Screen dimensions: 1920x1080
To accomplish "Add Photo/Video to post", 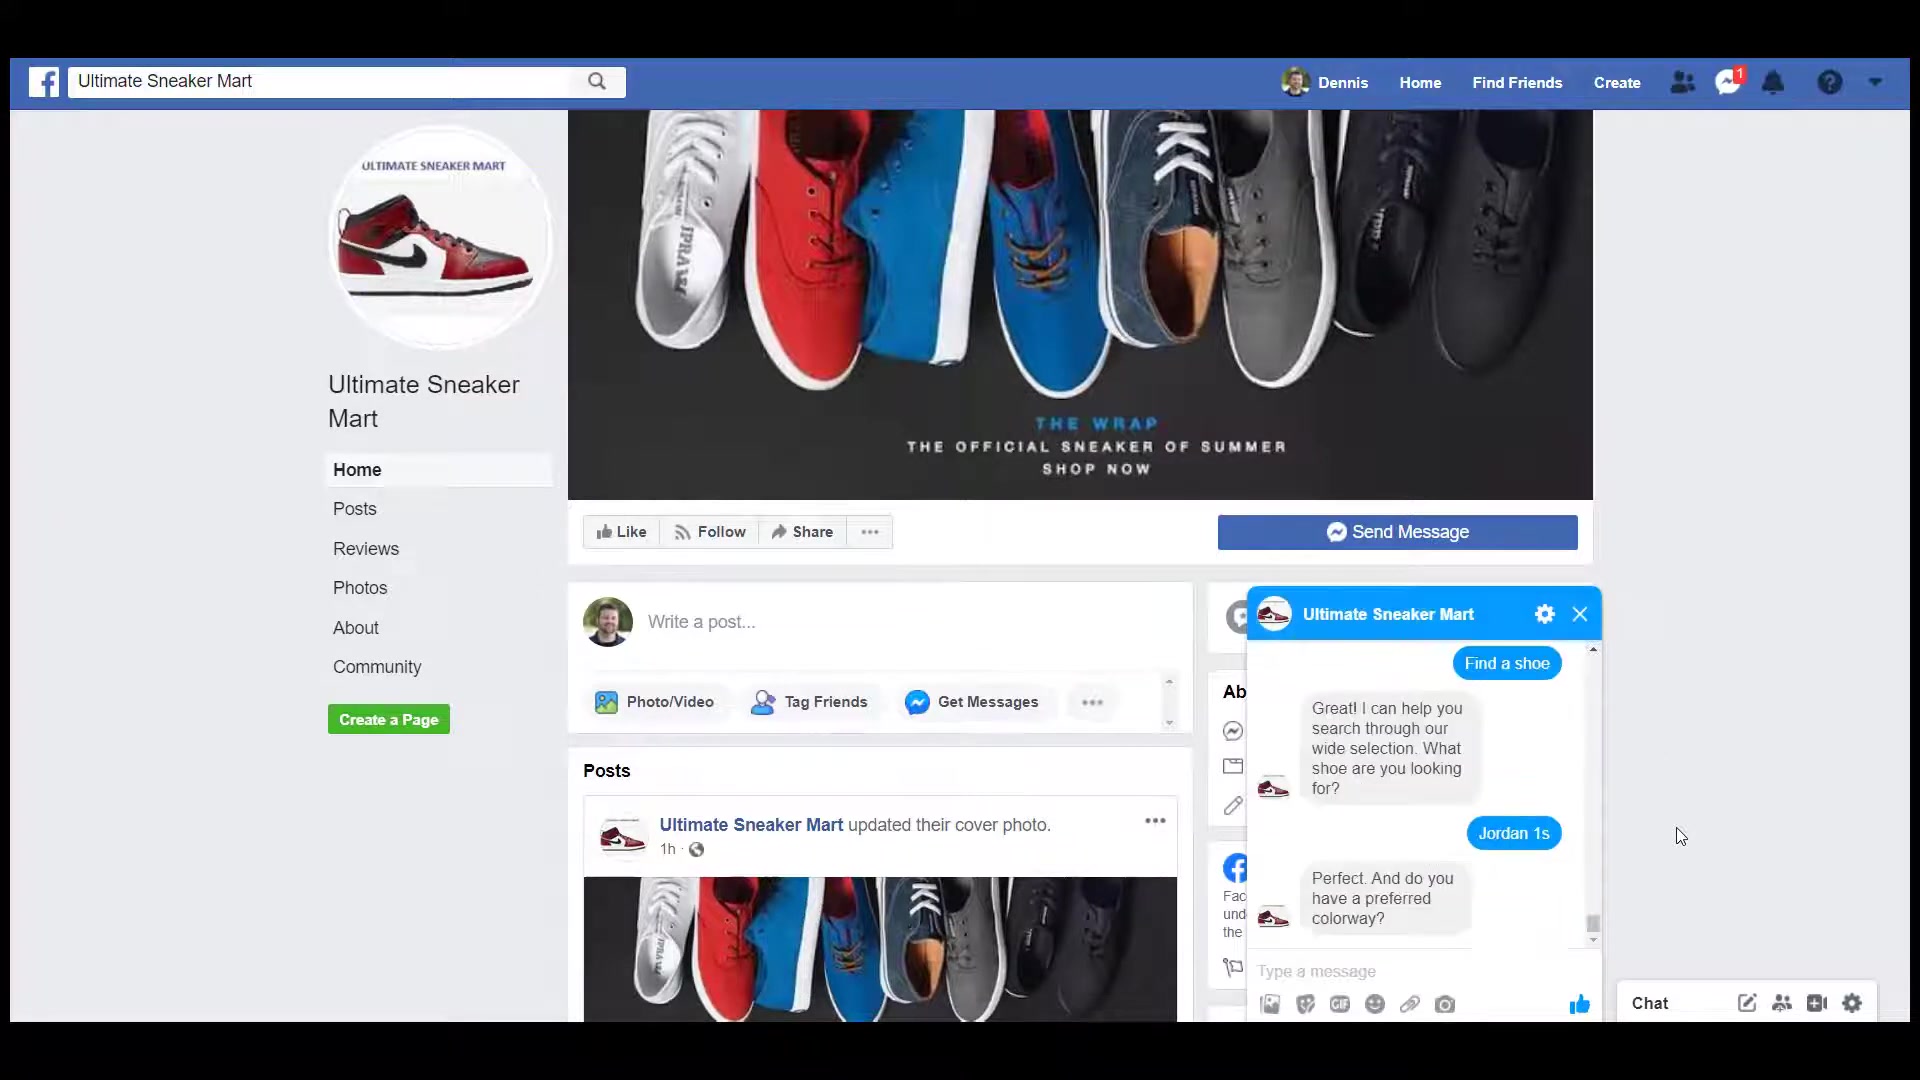I will (654, 702).
